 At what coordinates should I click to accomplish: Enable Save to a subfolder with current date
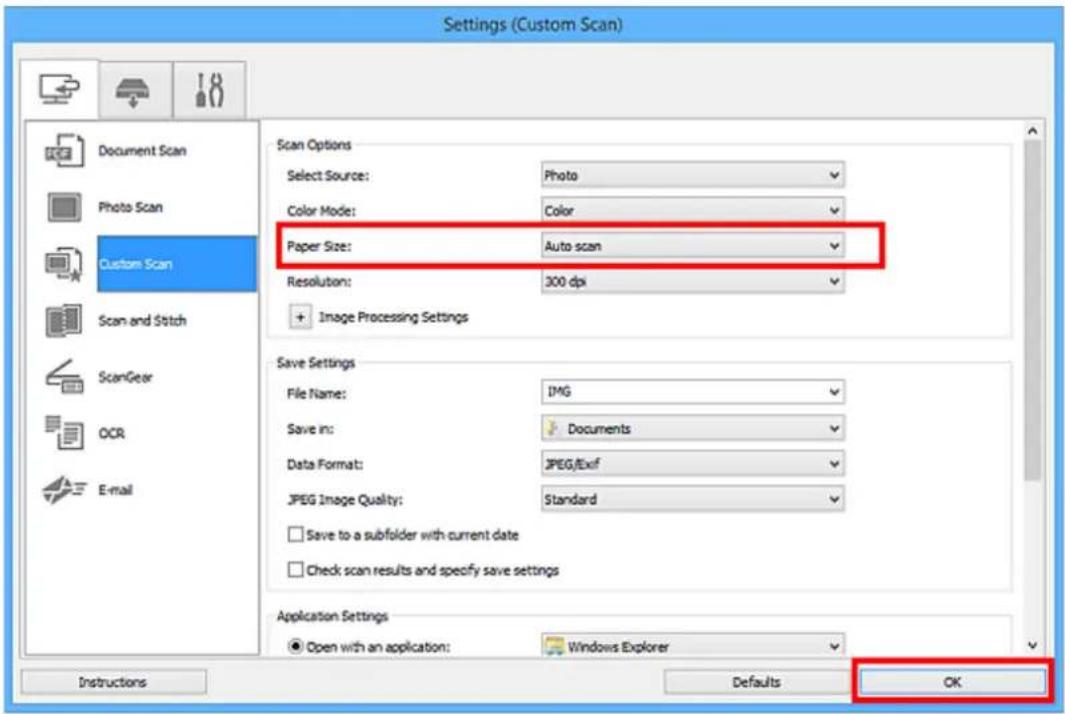pos(295,535)
